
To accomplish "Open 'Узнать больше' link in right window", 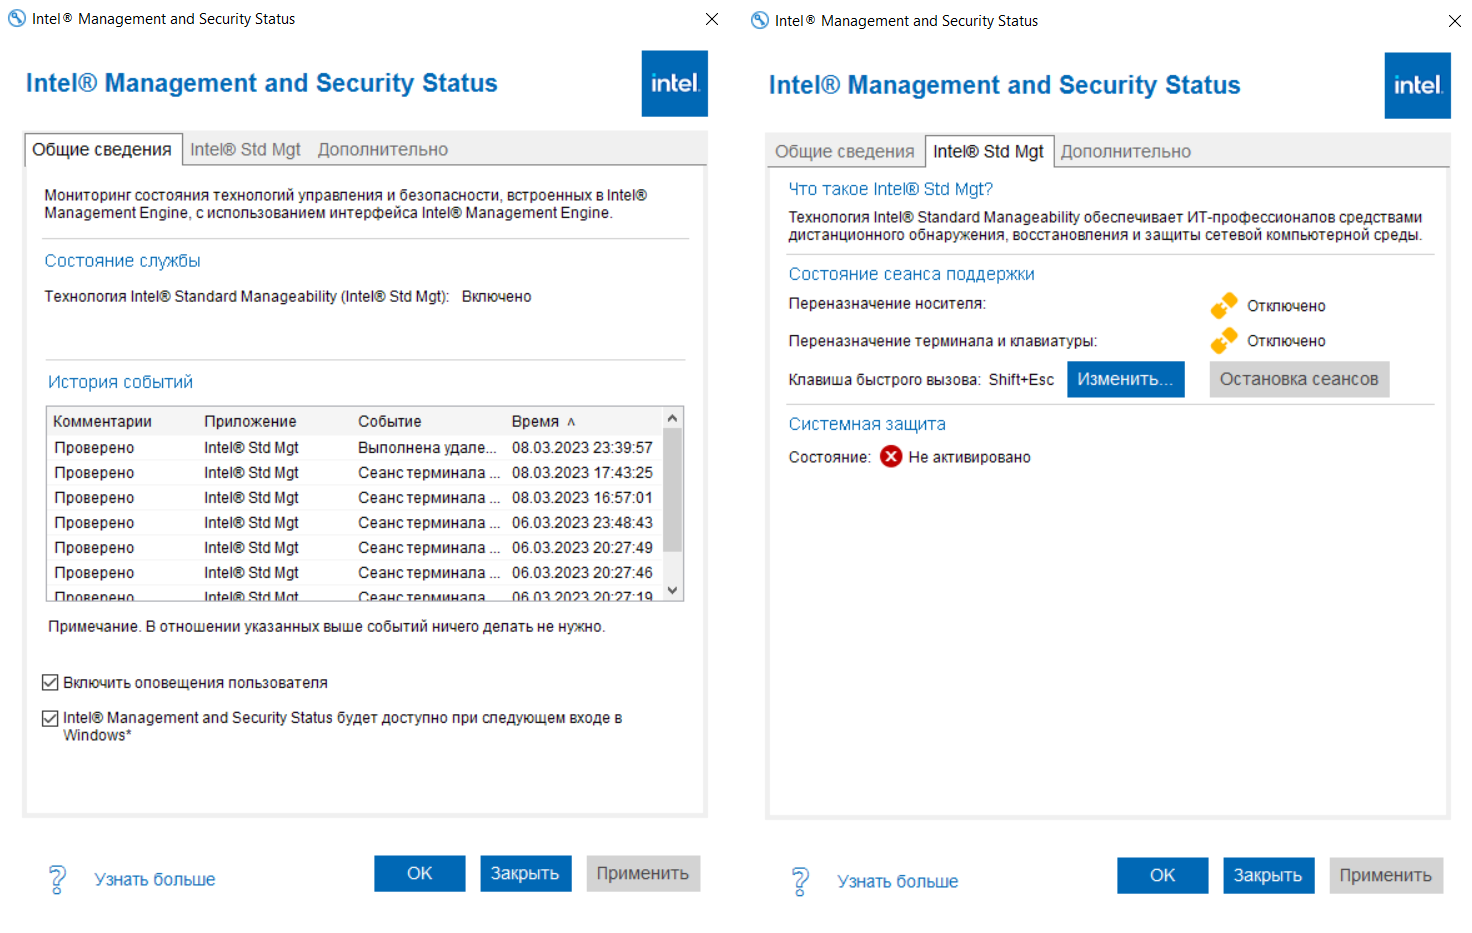I will tap(898, 881).
